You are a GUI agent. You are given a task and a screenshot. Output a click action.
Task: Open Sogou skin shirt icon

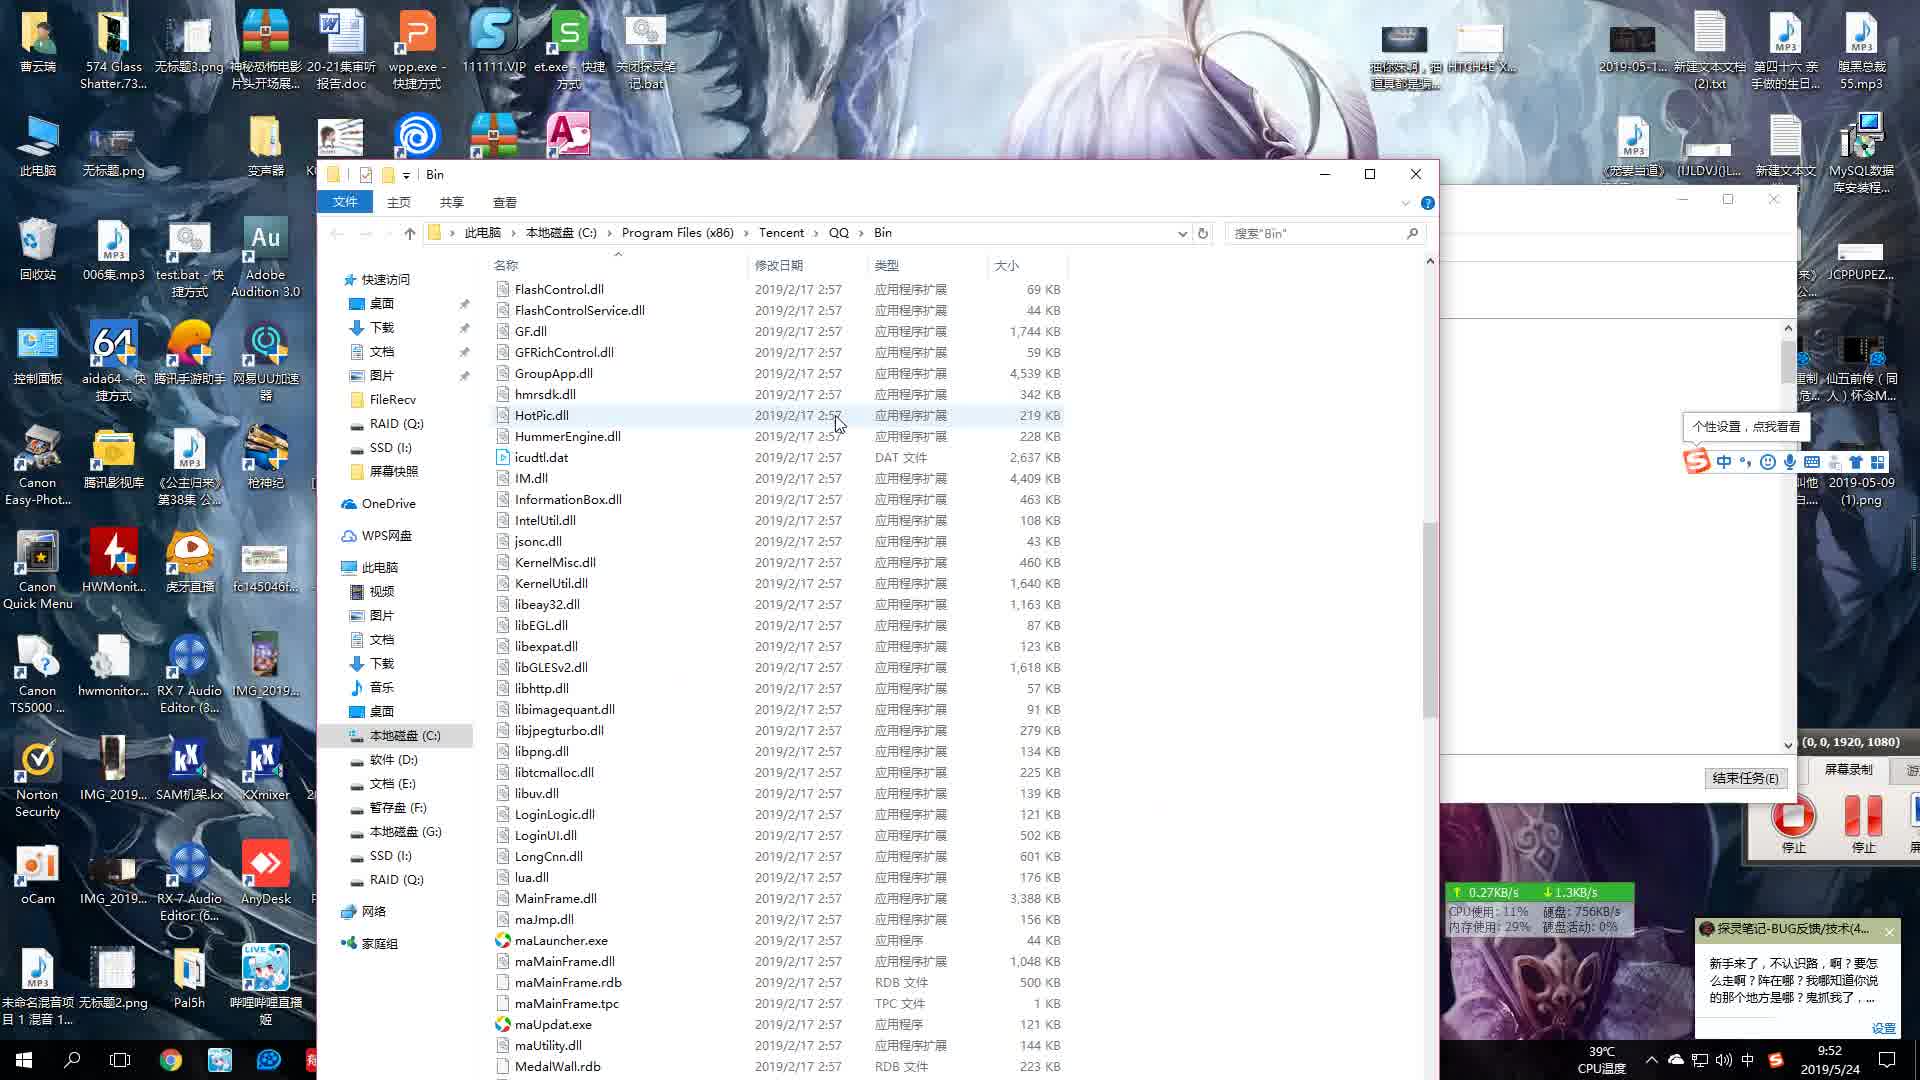click(1856, 462)
